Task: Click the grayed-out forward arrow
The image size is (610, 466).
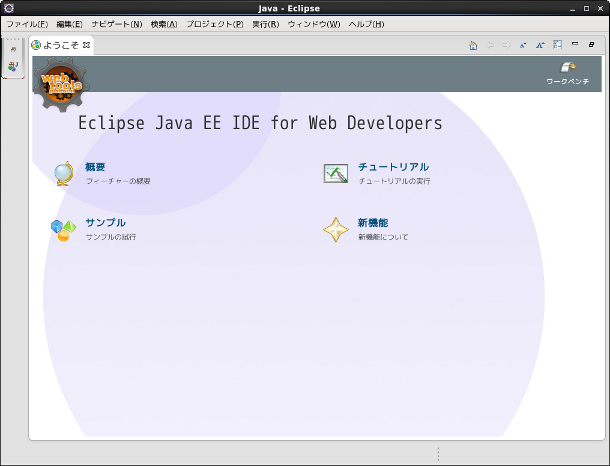Action: coord(506,45)
